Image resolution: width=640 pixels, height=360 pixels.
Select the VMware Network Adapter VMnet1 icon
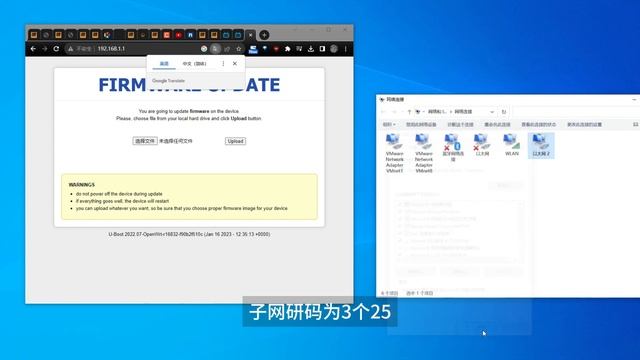[394, 153]
